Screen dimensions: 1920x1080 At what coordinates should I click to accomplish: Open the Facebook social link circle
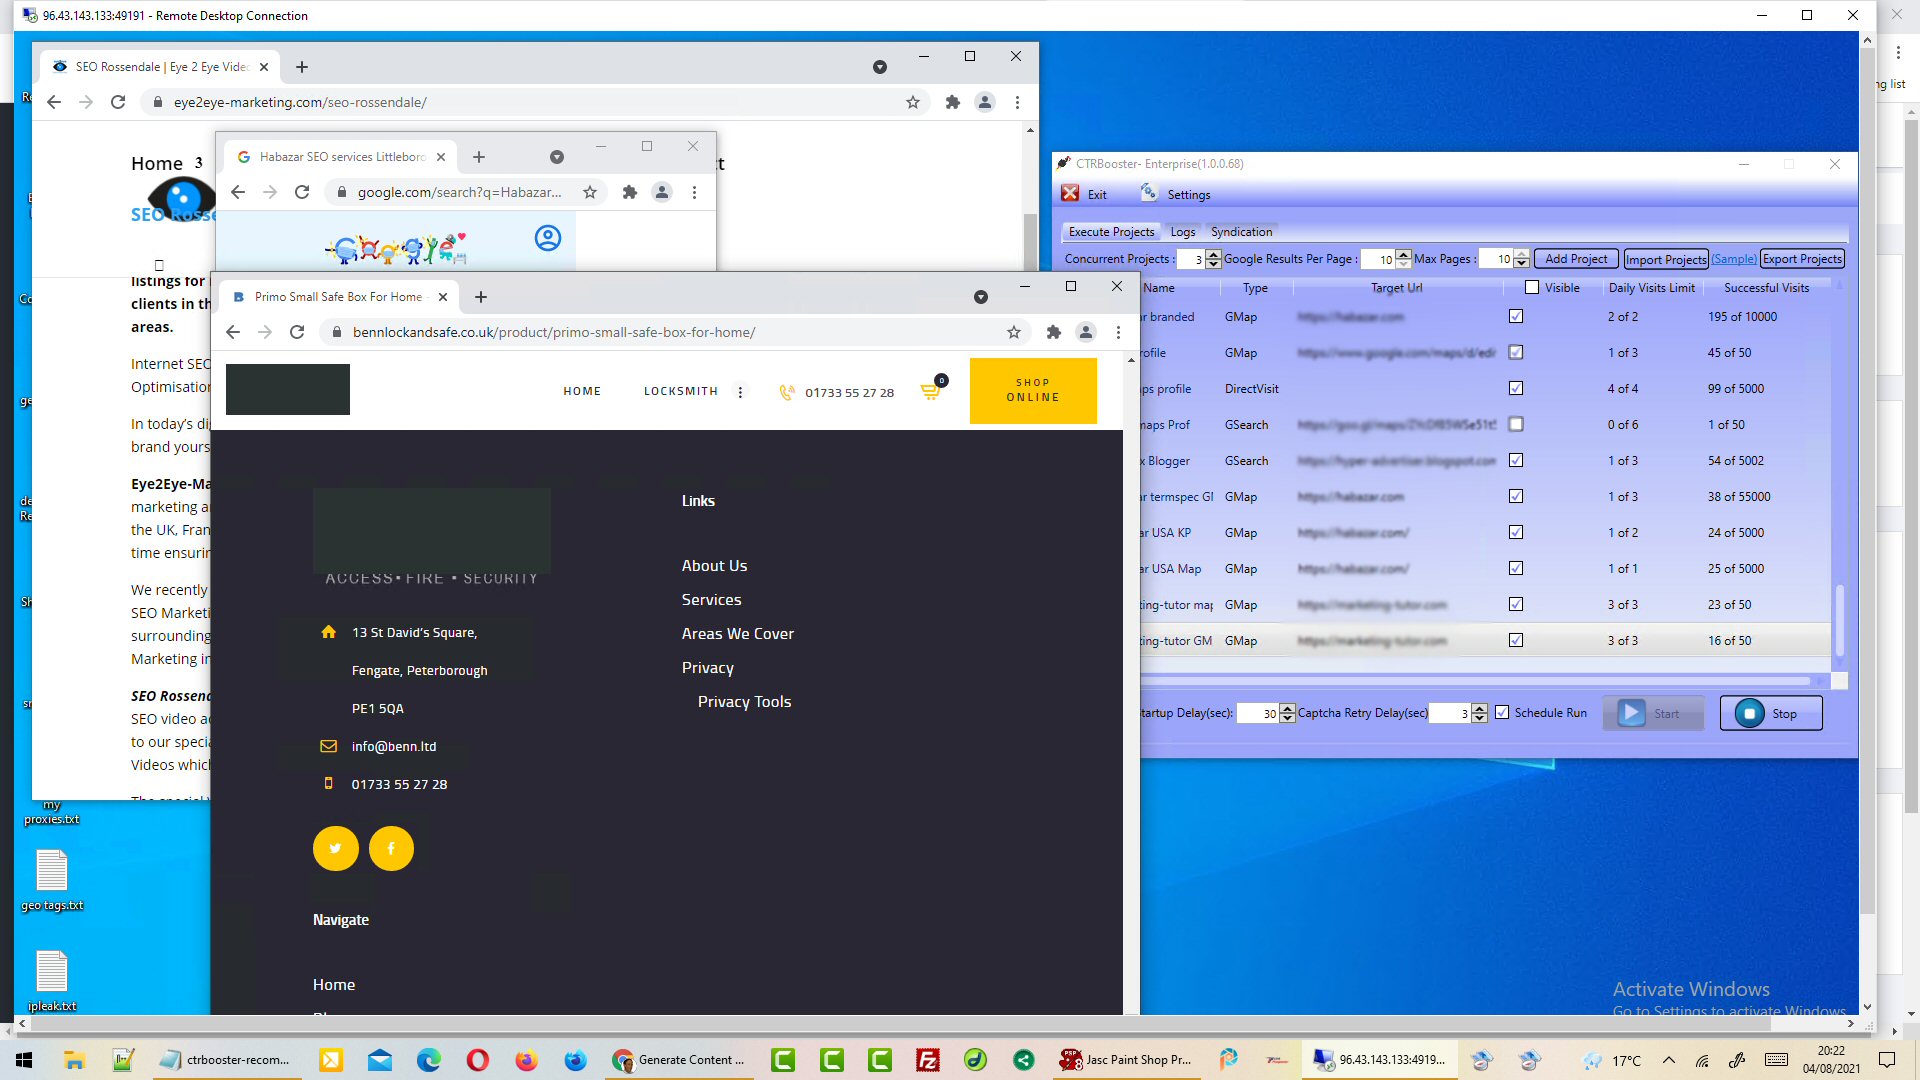[x=391, y=849]
